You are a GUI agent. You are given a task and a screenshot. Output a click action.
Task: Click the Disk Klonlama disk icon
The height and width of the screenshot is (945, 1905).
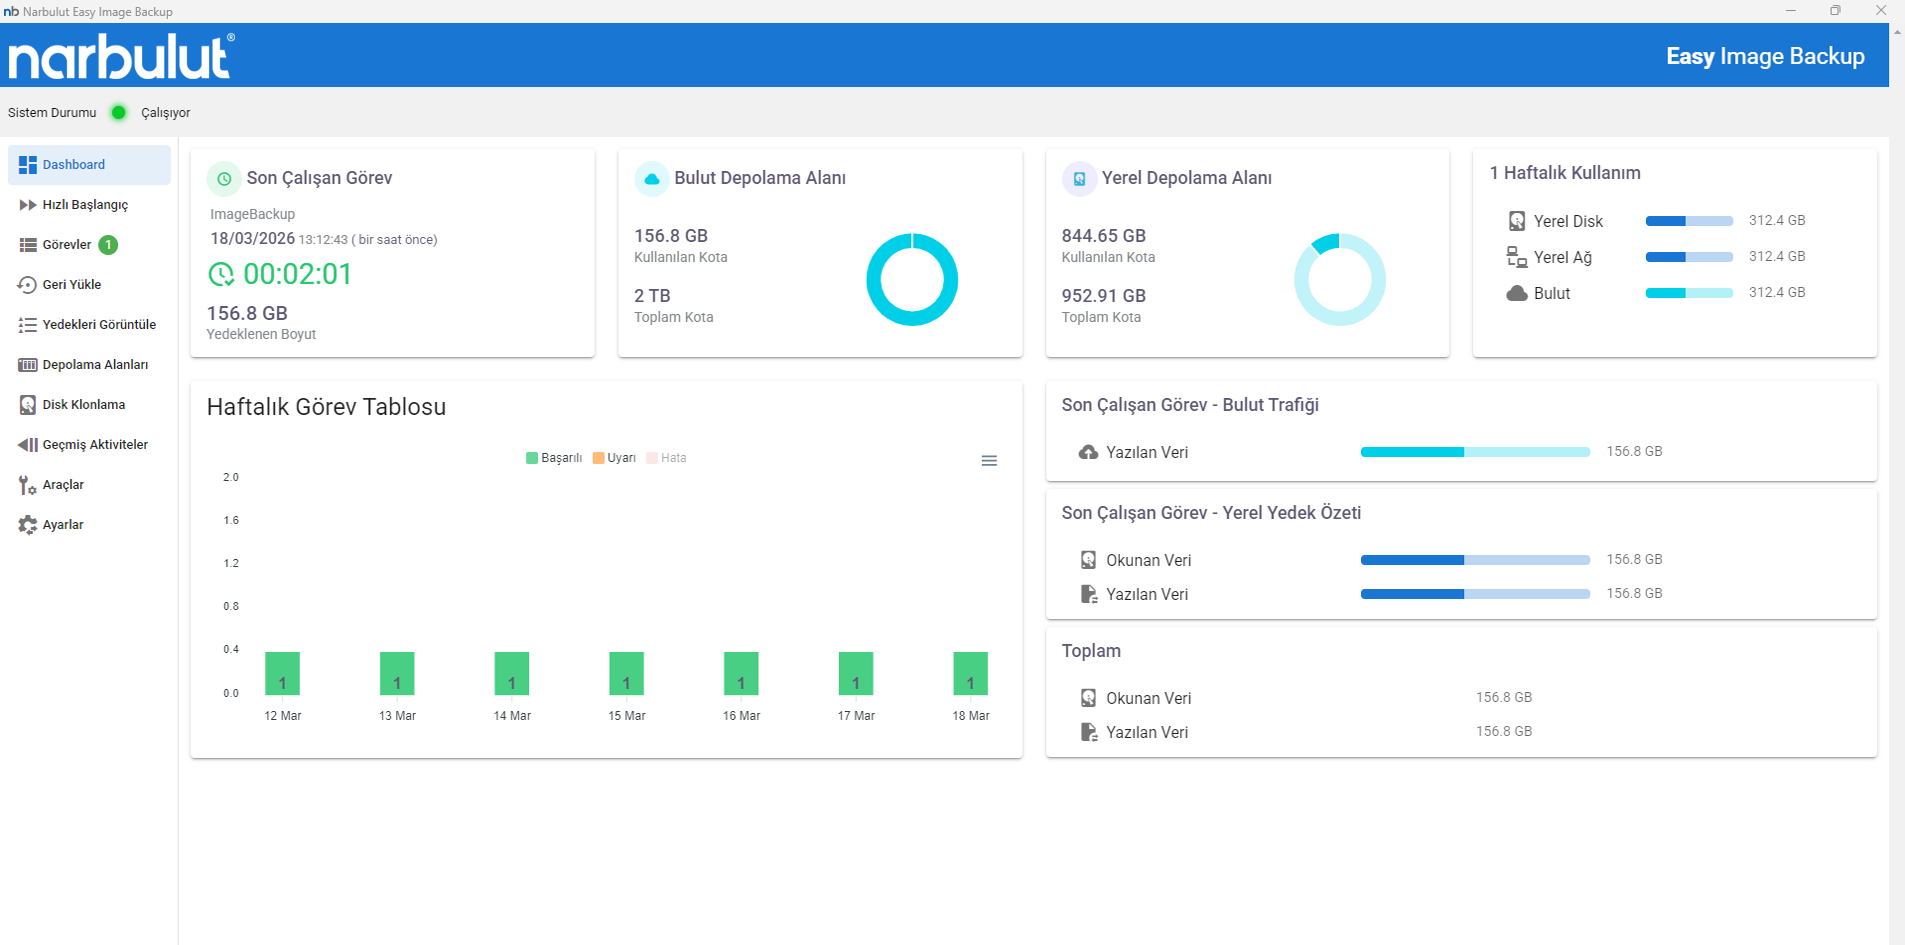[x=27, y=405]
